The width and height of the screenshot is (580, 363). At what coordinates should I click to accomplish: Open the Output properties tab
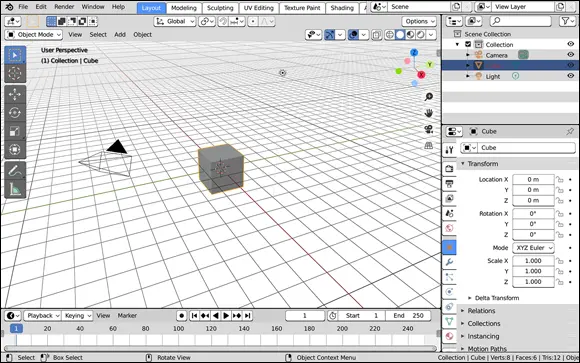pyautogui.click(x=449, y=184)
